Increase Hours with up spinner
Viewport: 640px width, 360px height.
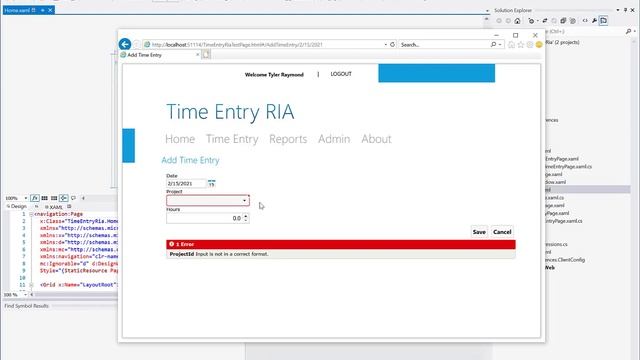click(x=246, y=216)
